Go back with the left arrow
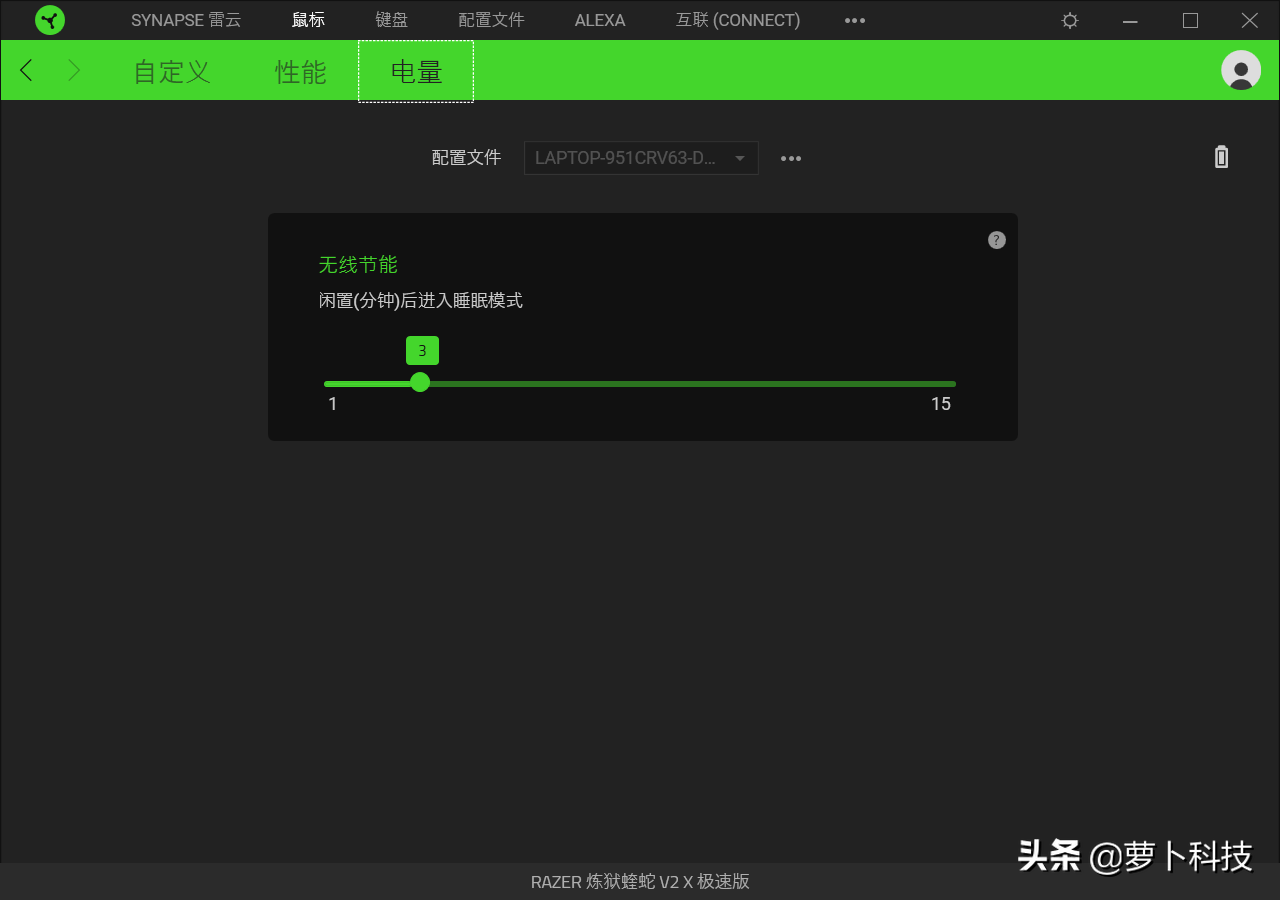 [x=27, y=70]
